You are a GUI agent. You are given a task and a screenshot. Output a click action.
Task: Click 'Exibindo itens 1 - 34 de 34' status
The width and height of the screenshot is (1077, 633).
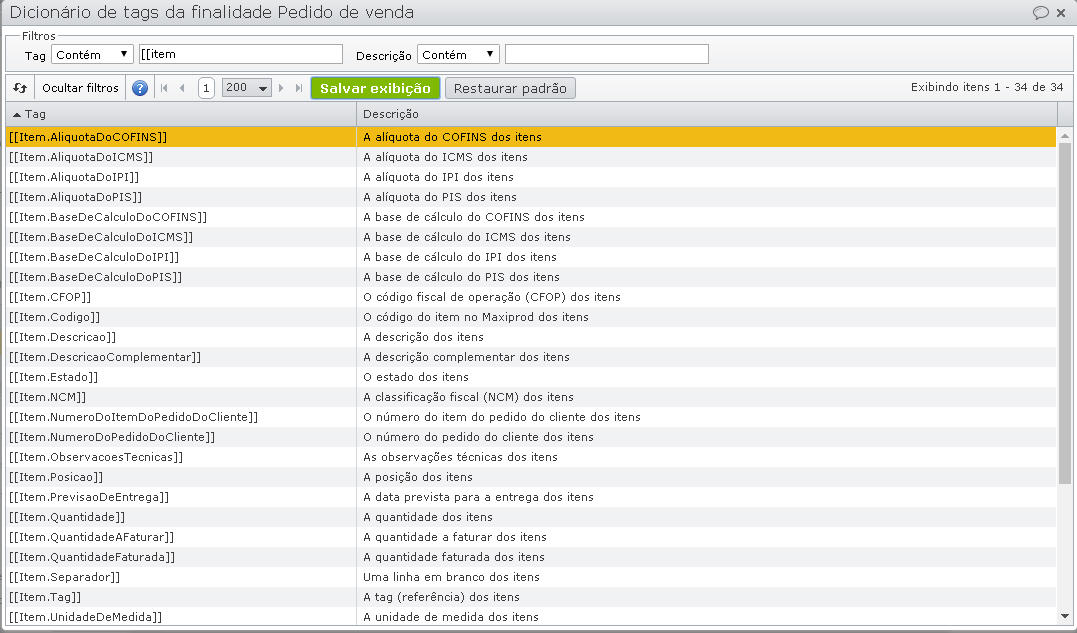(987, 87)
